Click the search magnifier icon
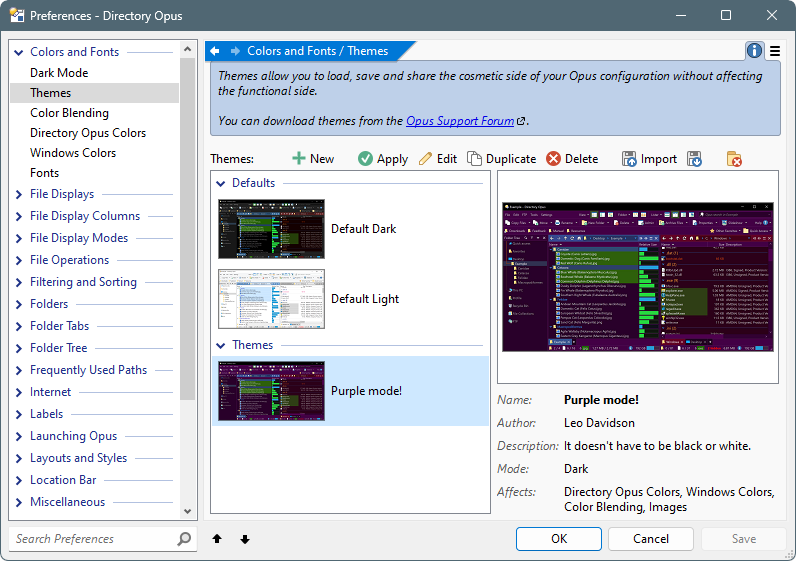This screenshot has height=561, width=796. coord(184,539)
